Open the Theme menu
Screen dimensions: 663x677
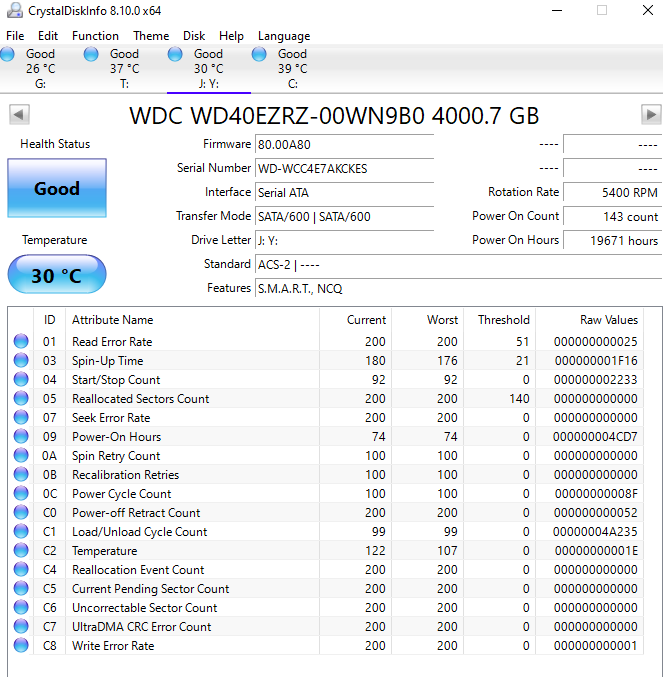pos(151,36)
